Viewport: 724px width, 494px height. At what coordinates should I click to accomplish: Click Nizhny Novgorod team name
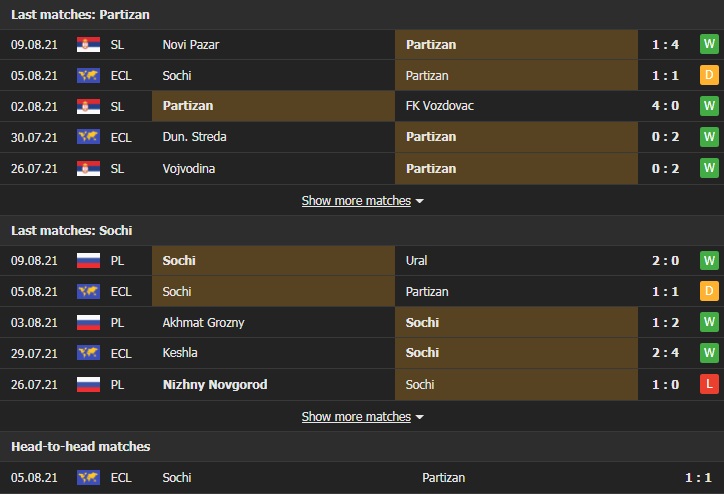coord(215,384)
